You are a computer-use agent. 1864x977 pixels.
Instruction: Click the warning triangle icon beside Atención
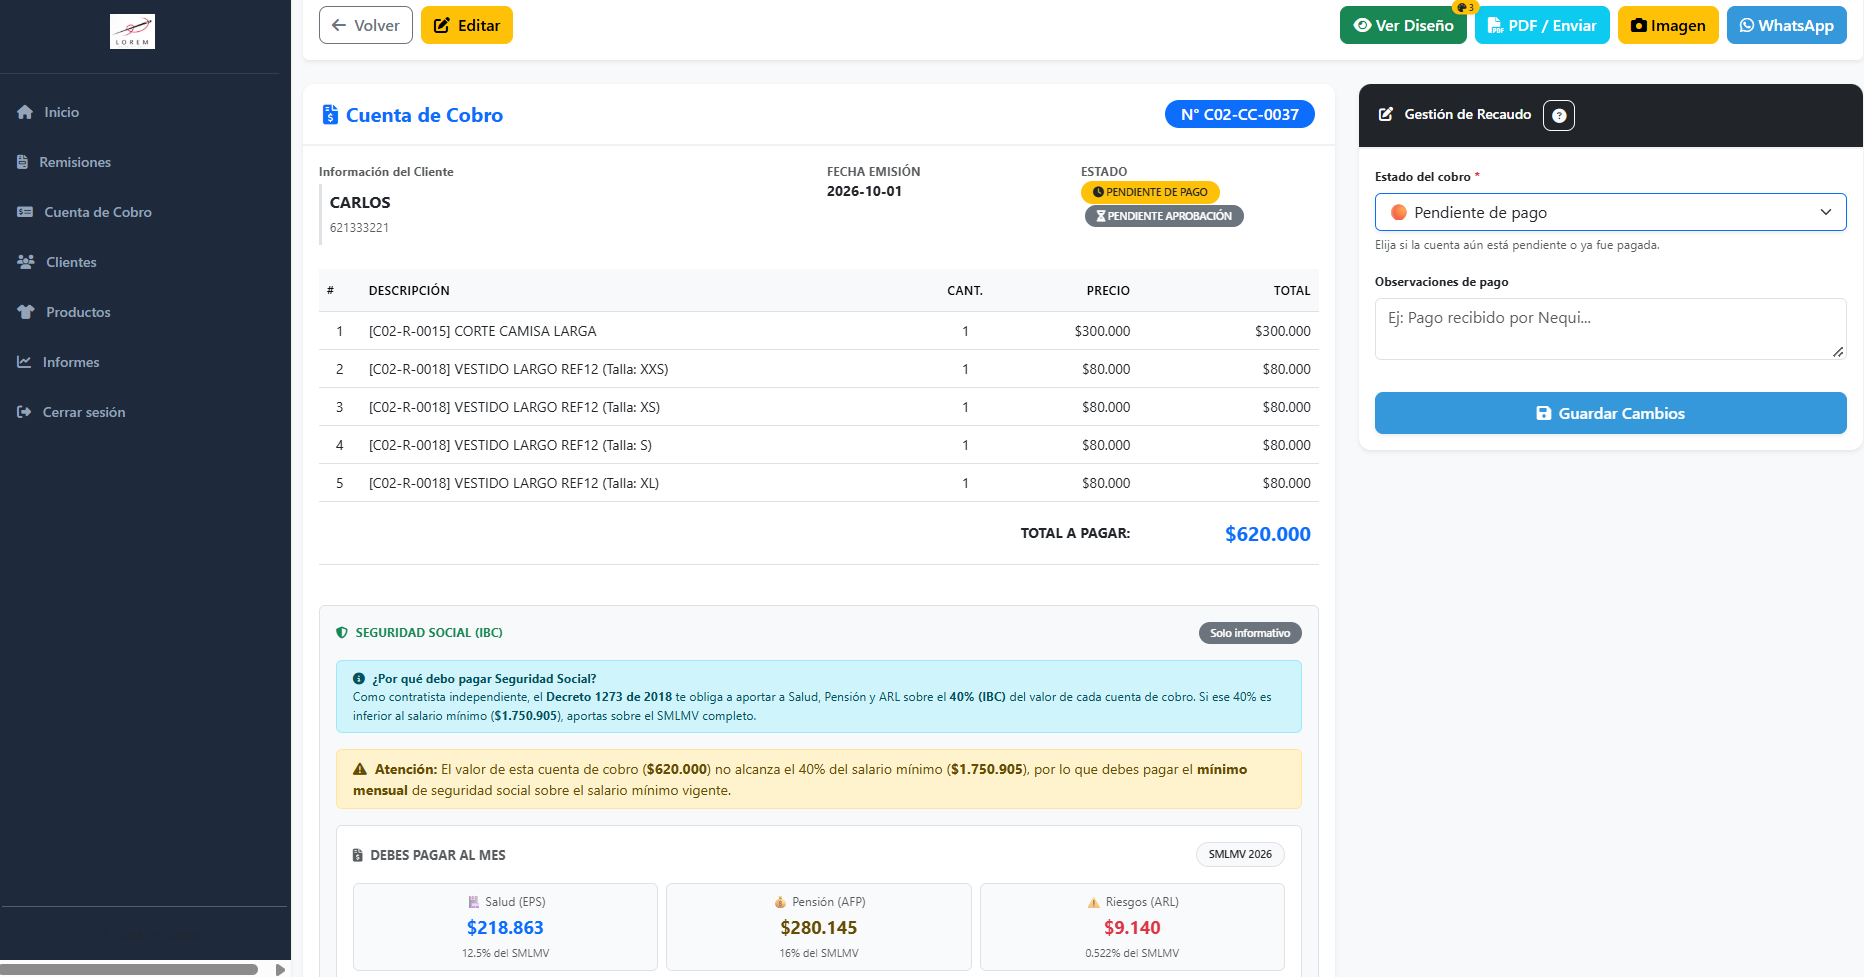pos(360,770)
